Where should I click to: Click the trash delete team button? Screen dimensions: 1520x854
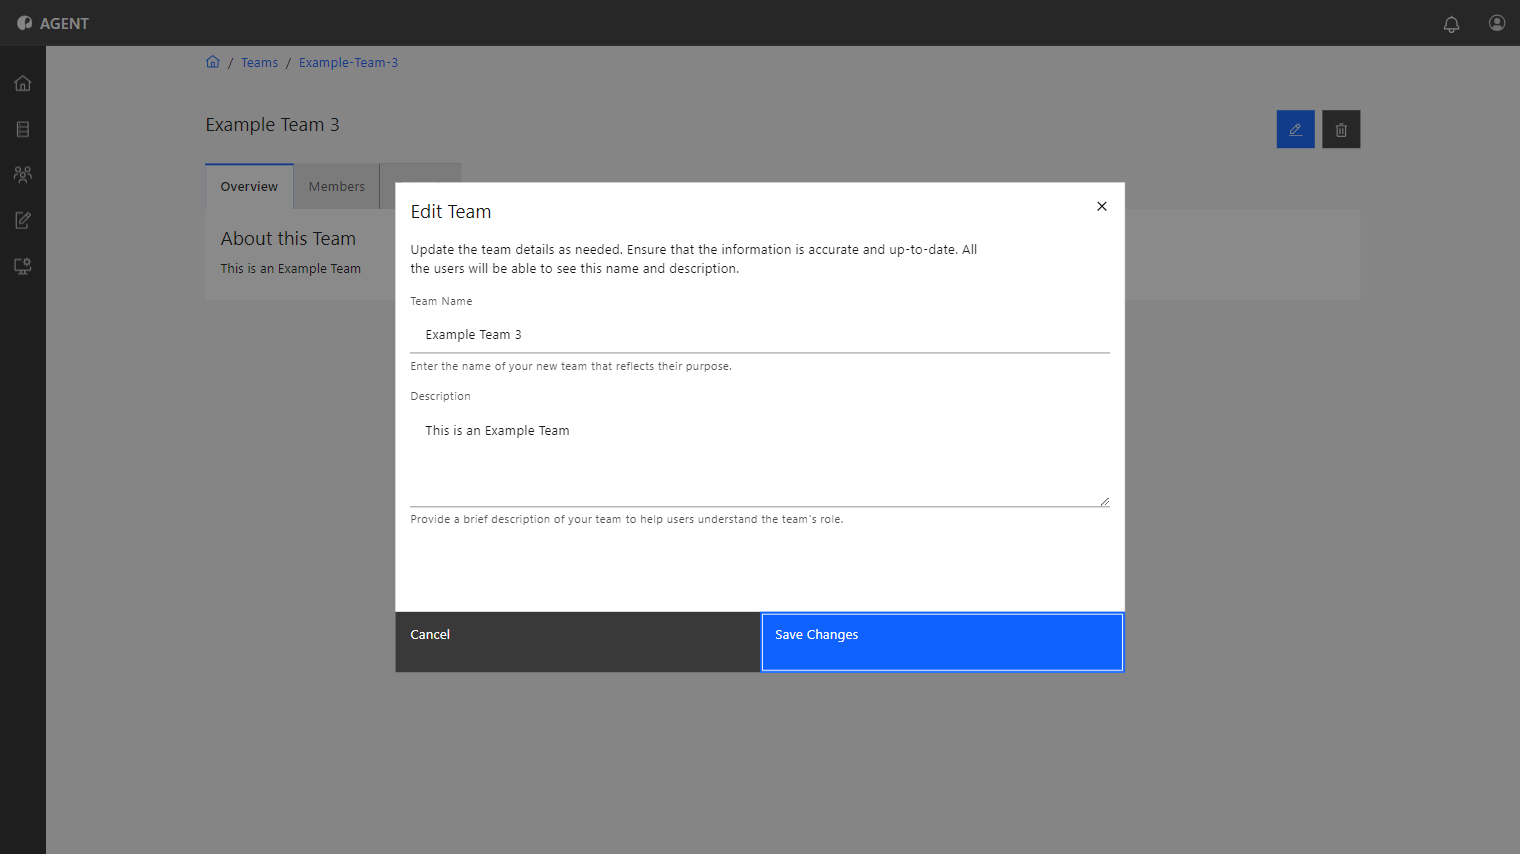1341,129
